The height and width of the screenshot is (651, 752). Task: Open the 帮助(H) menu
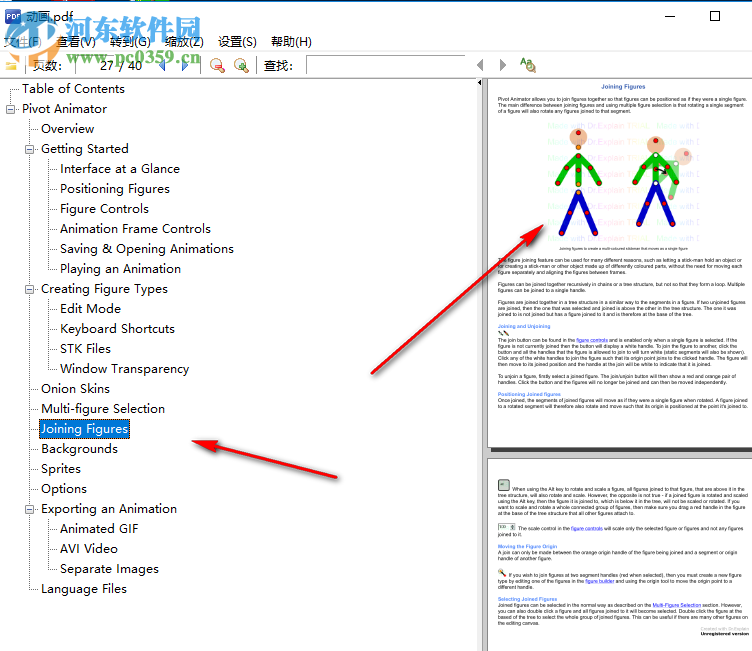pyautogui.click(x=291, y=42)
